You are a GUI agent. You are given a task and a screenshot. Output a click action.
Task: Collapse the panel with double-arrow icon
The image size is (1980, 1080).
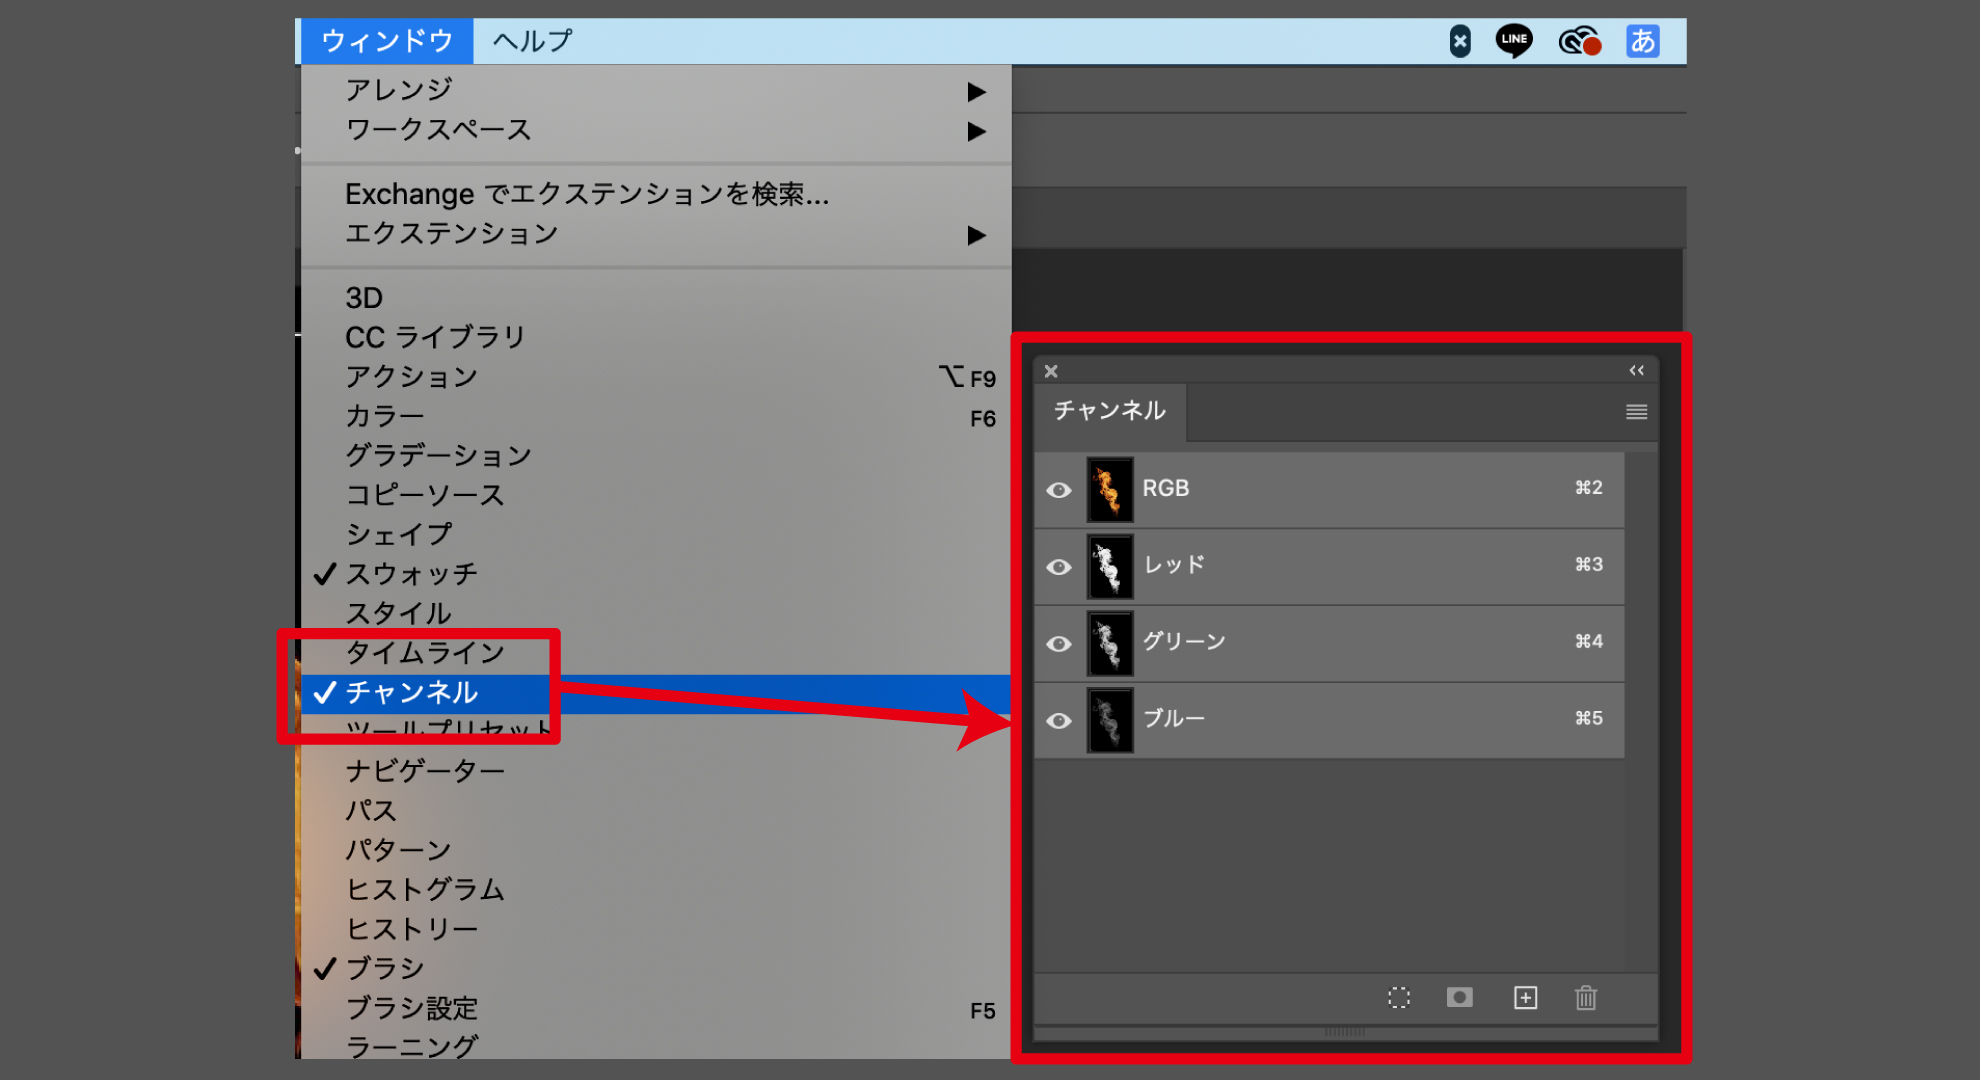click(x=1636, y=371)
